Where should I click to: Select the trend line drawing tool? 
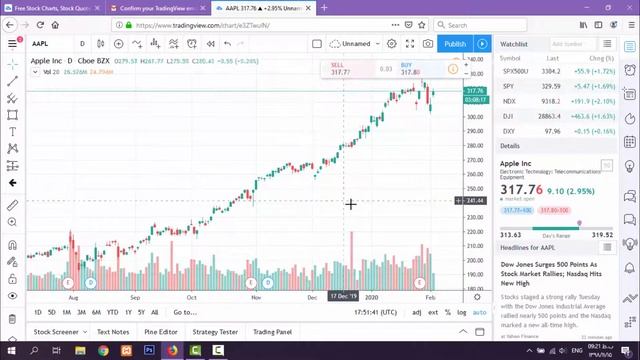point(12,81)
